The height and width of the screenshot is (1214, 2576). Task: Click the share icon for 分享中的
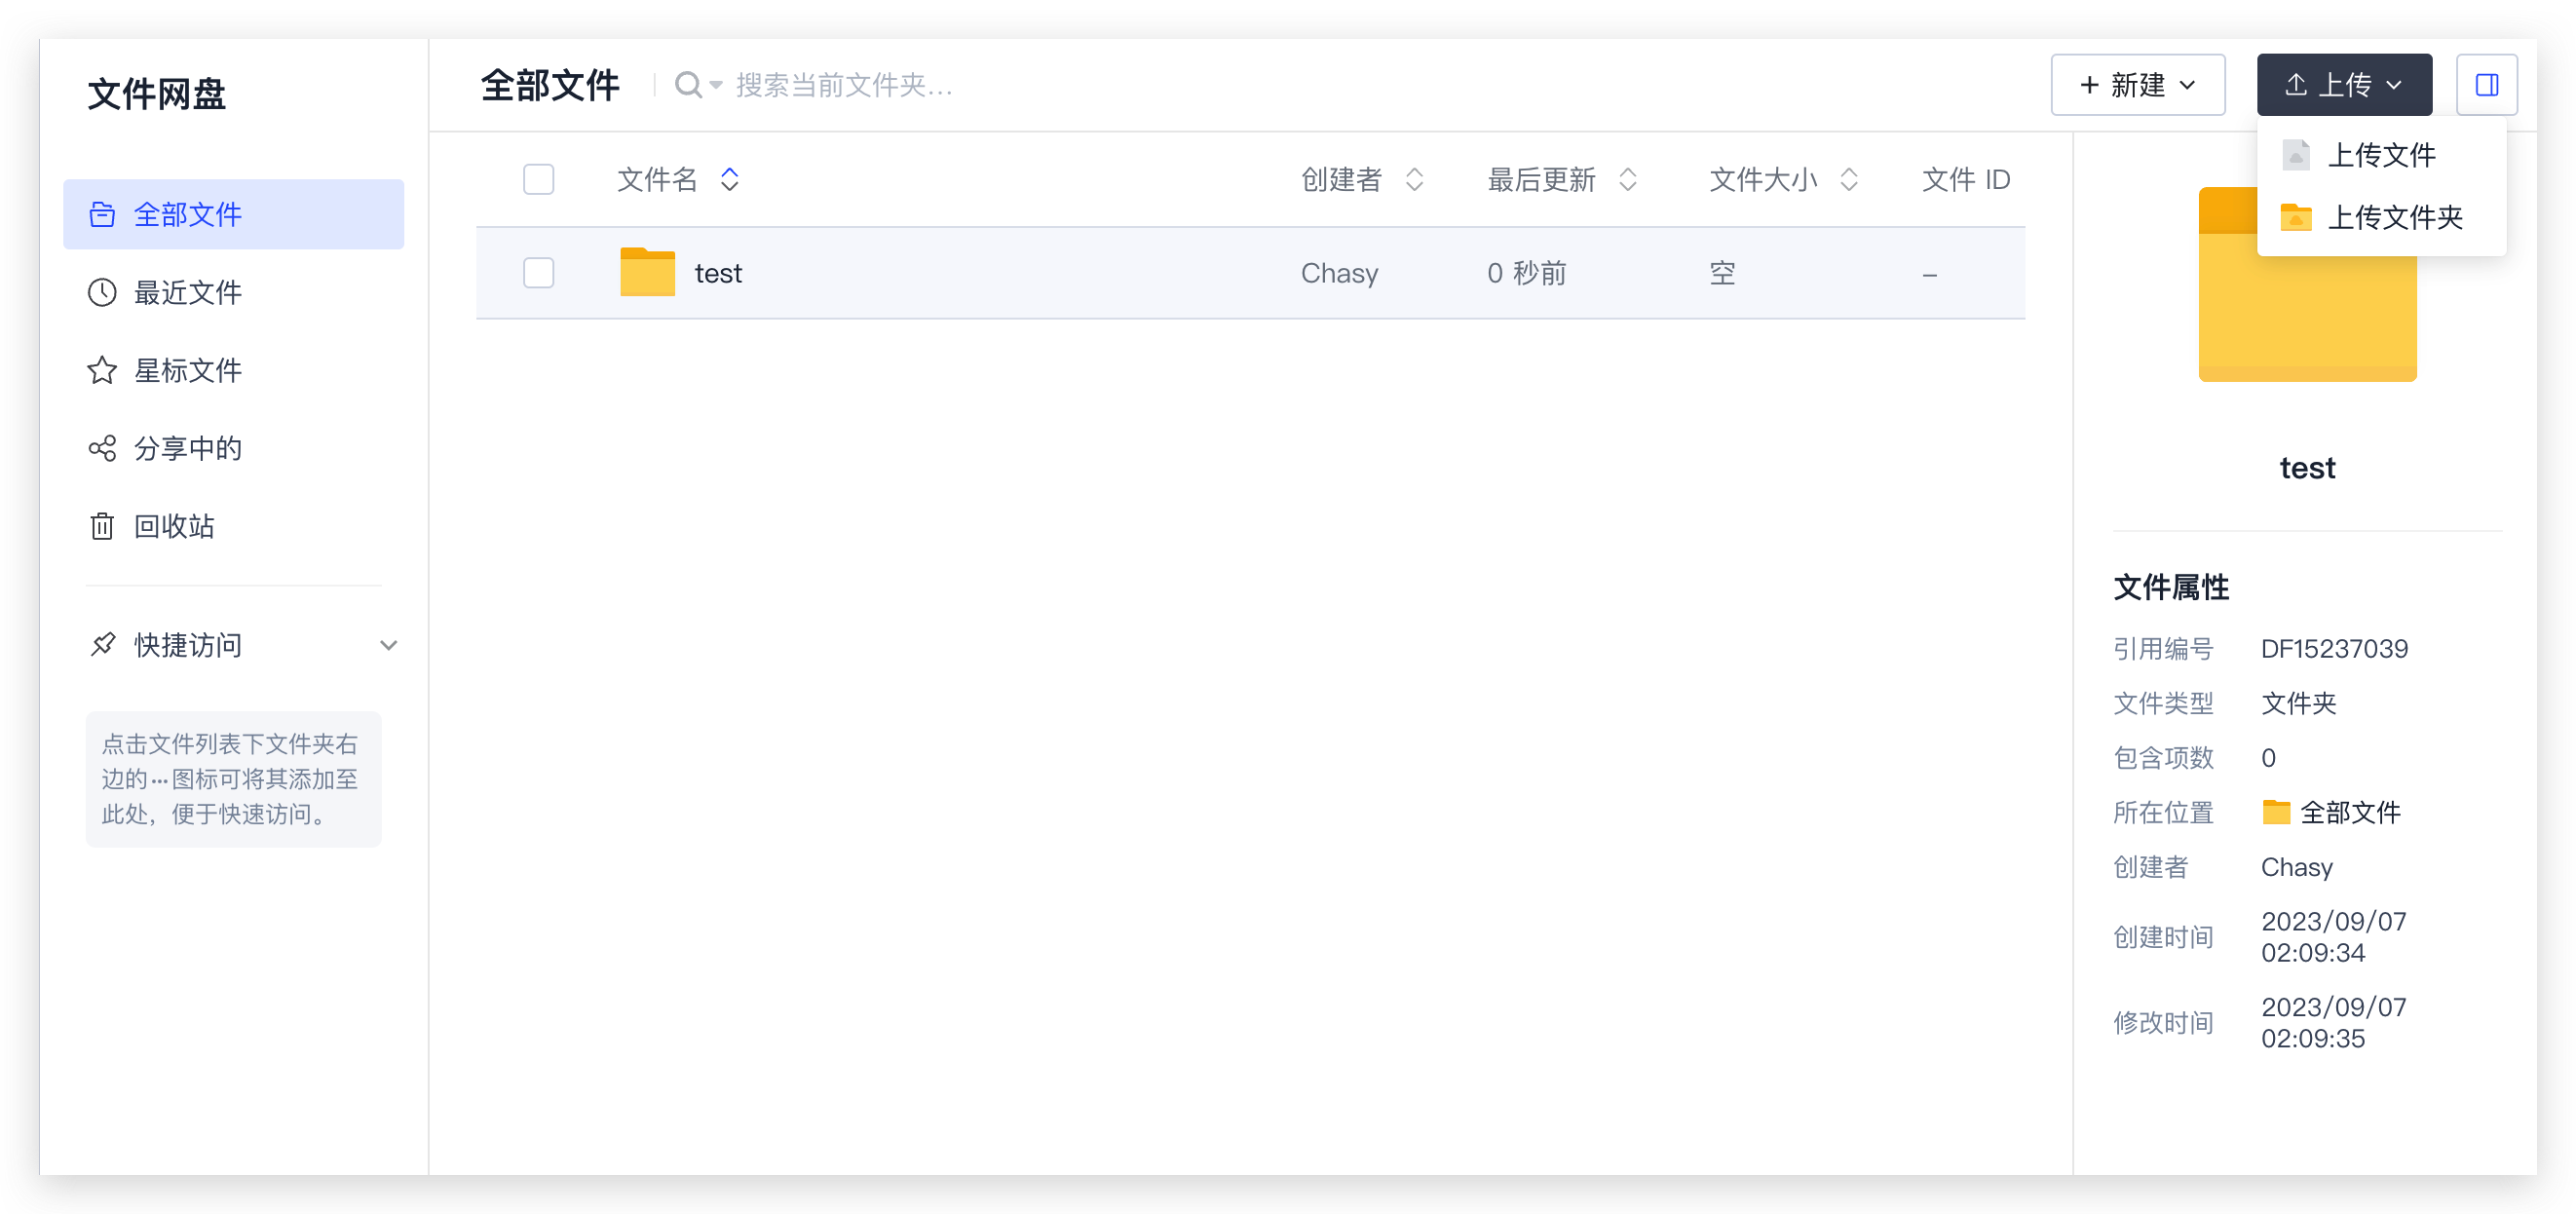[x=102, y=448]
